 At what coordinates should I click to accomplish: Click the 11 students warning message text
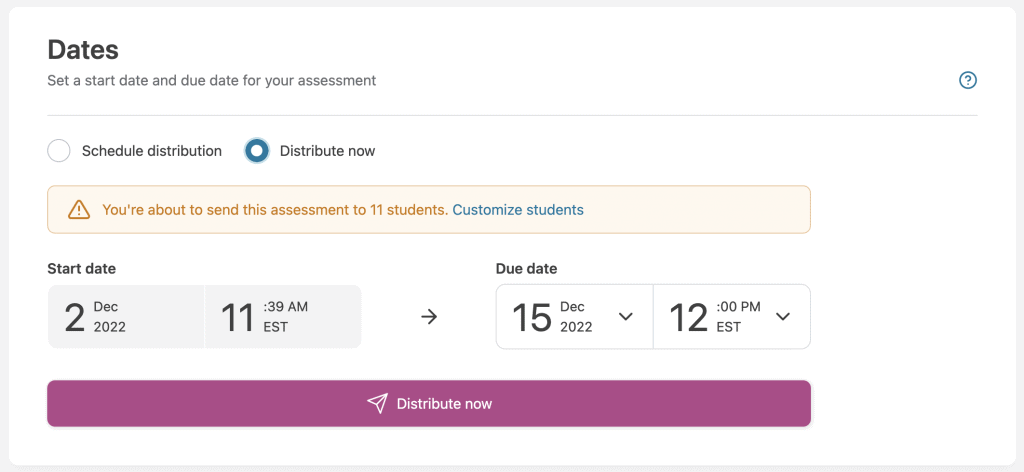[274, 210]
